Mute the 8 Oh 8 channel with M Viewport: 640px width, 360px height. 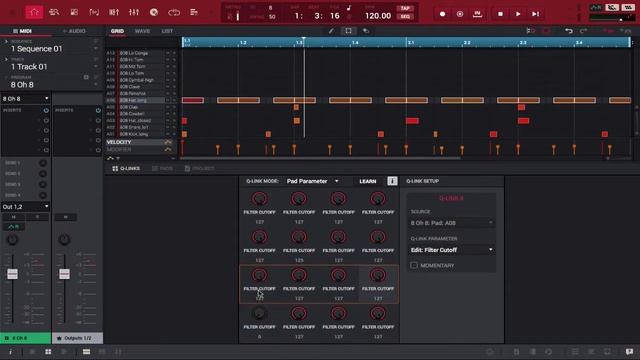click(14, 217)
